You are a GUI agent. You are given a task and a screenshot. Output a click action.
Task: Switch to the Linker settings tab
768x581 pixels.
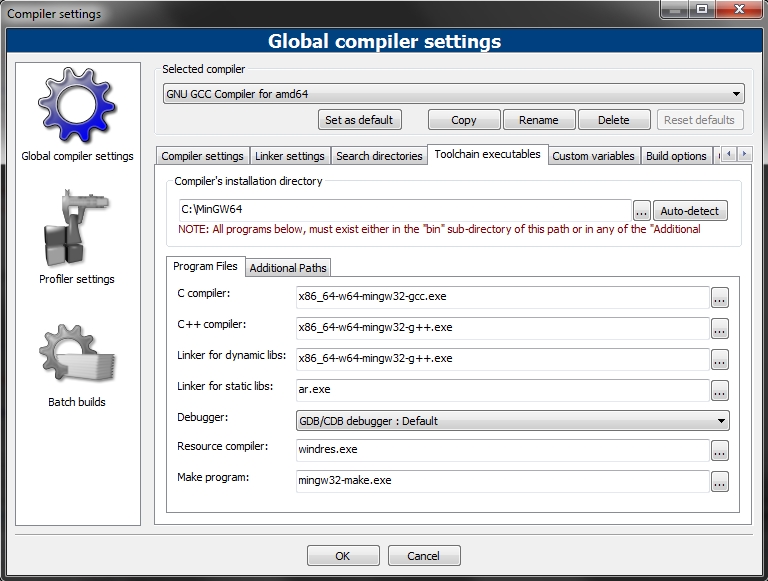point(290,156)
